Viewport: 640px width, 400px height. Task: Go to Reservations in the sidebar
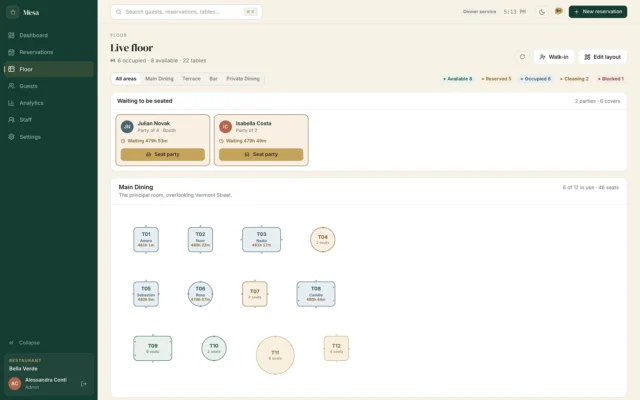point(49,52)
